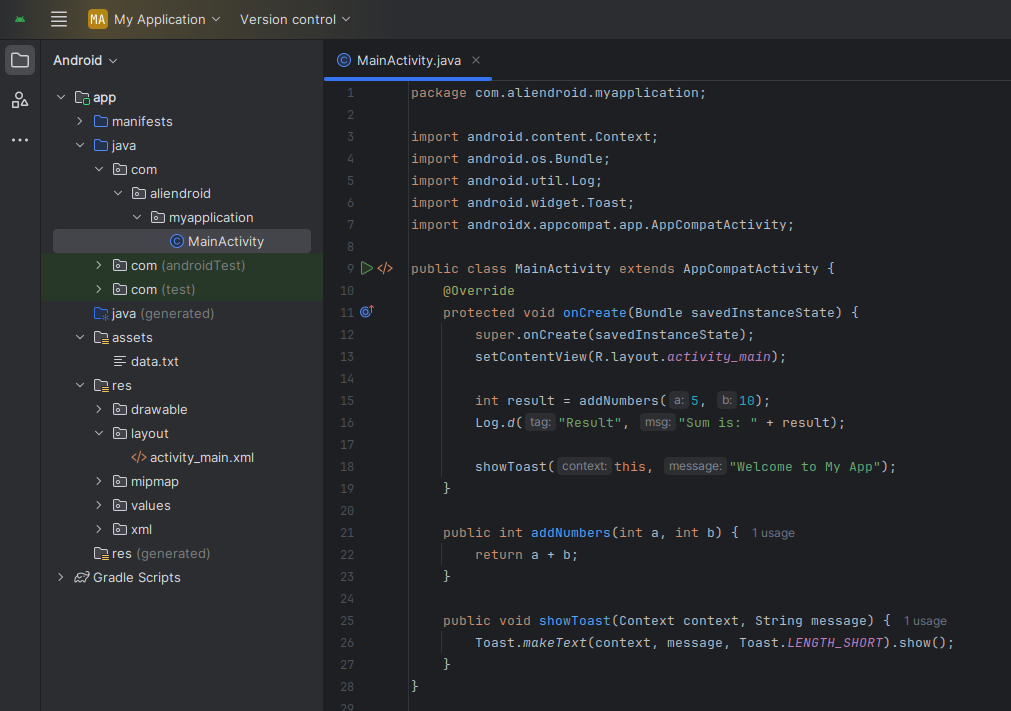Select activity_main.xml in the tree

[x=182, y=458]
